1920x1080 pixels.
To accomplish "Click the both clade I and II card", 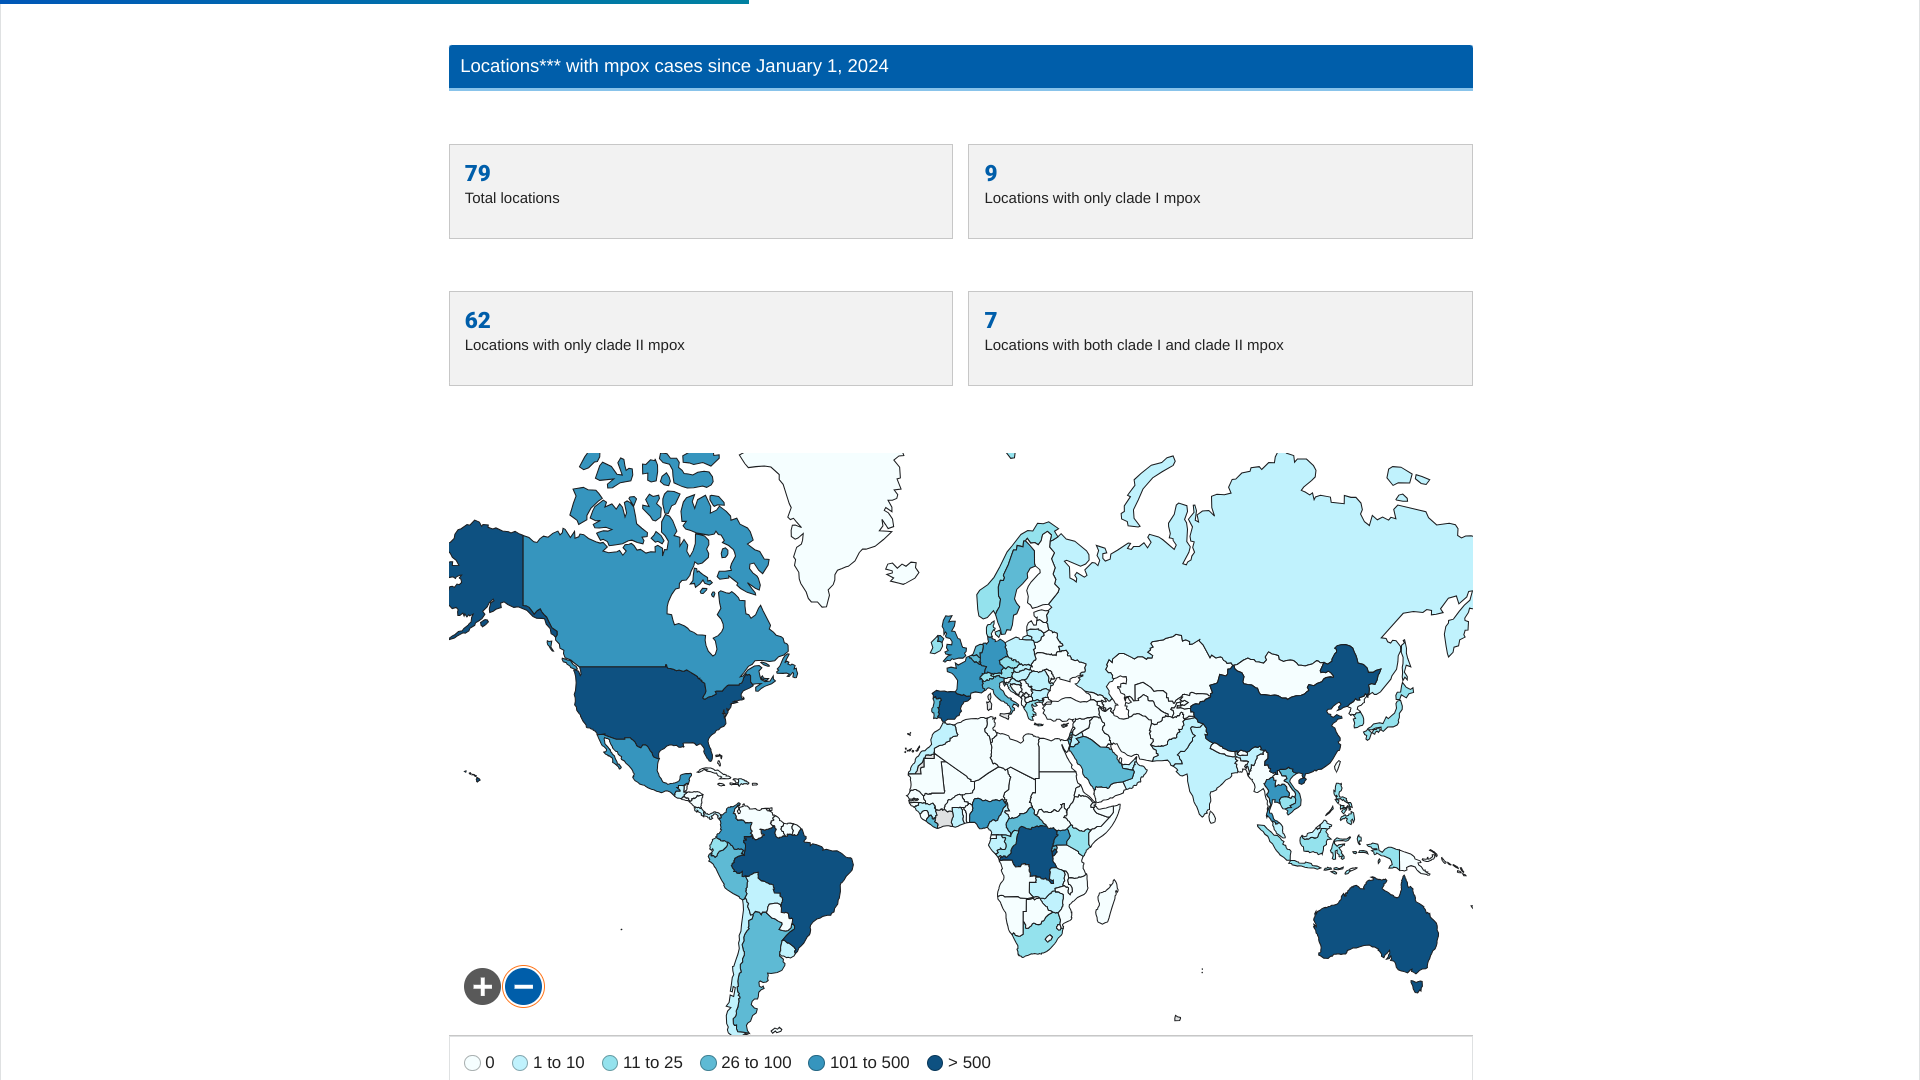I will pos(1219,338).
